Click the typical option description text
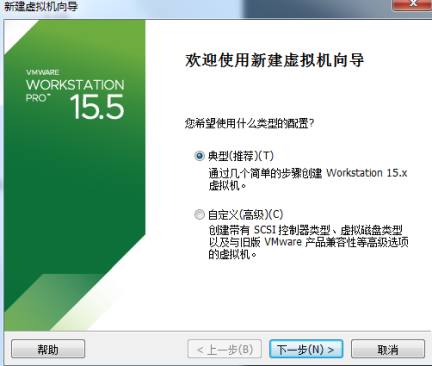 (x=308, y=179)
